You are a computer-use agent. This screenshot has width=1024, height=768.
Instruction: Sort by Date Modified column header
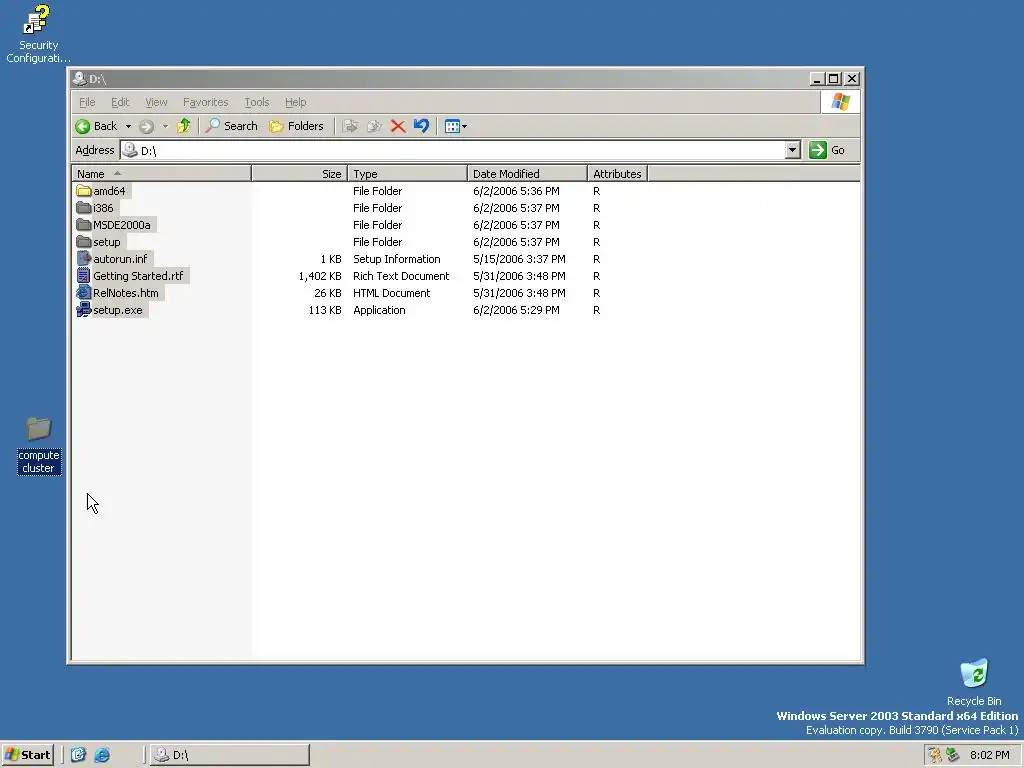527,174
